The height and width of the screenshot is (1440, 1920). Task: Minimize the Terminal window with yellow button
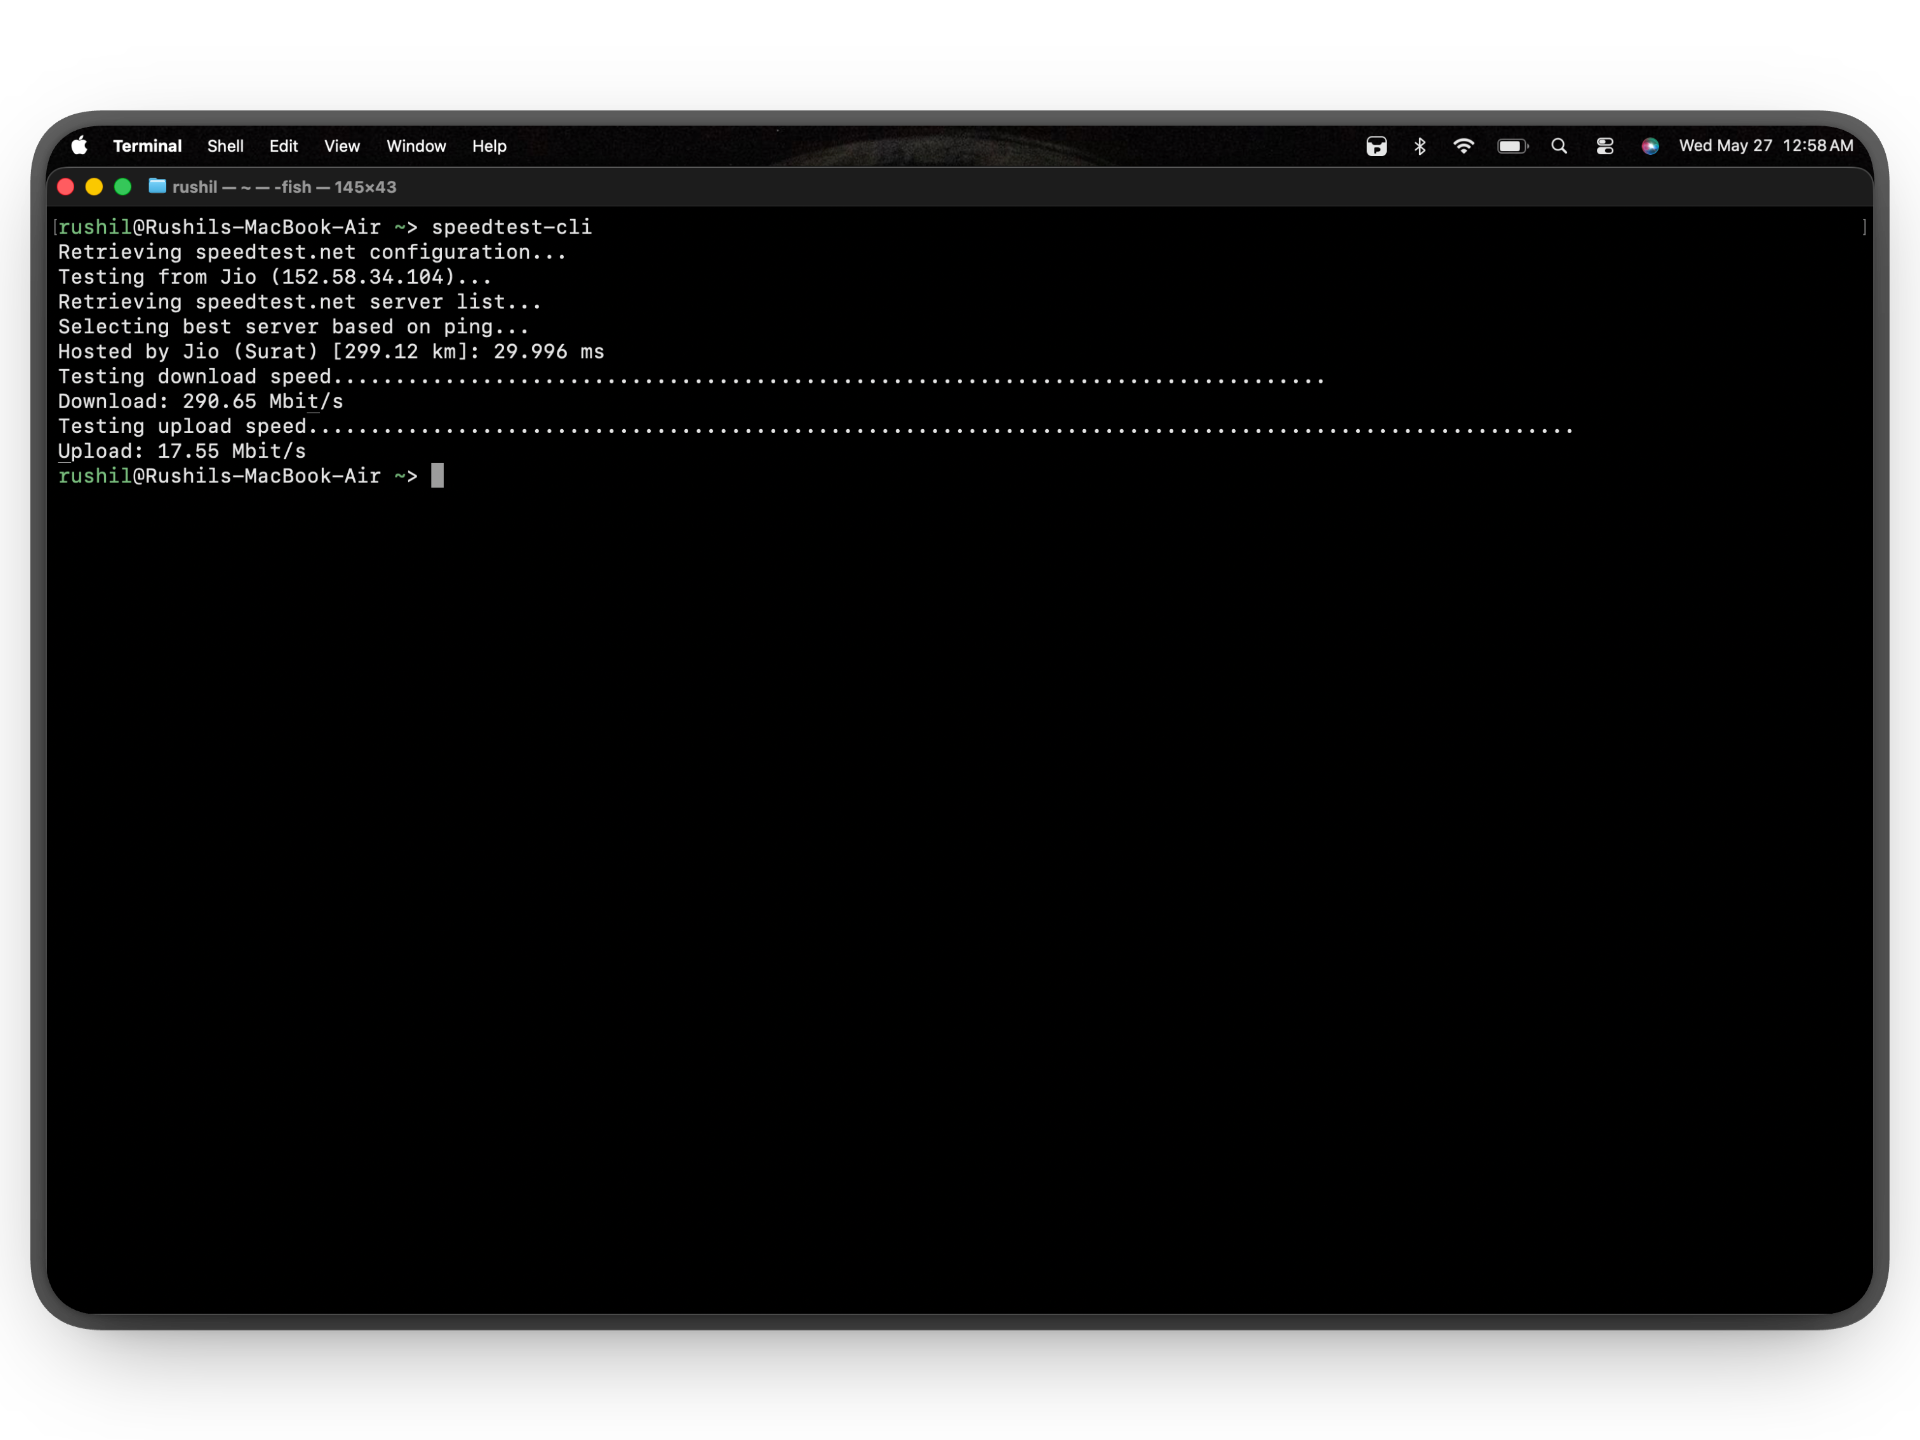coord(94,187)
